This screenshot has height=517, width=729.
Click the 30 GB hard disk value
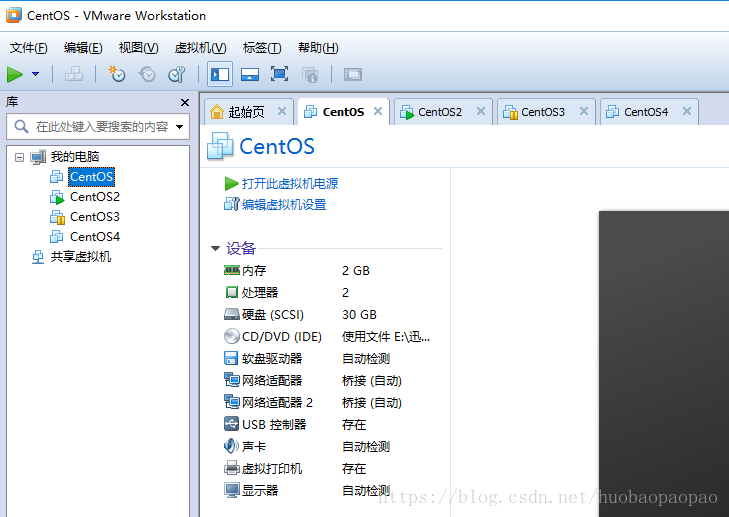[x=359, y=315]
